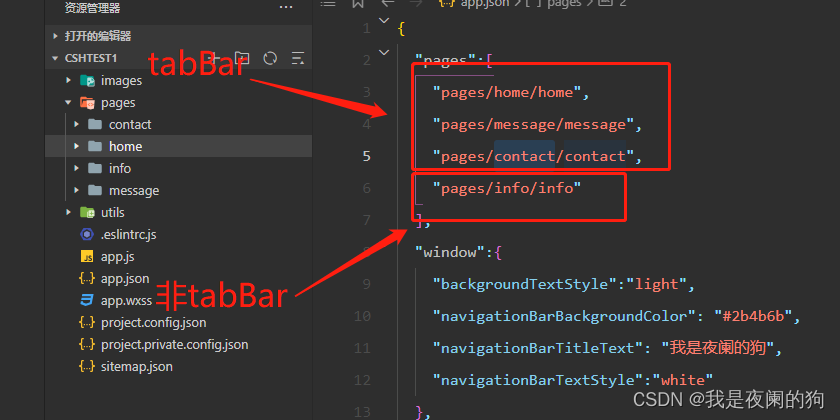Click the contact folder icon
This screenshot has height=420, width=840.
(95, 125)
